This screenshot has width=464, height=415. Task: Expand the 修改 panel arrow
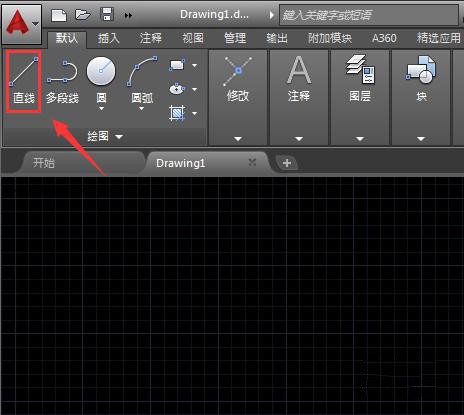[238, 139]
